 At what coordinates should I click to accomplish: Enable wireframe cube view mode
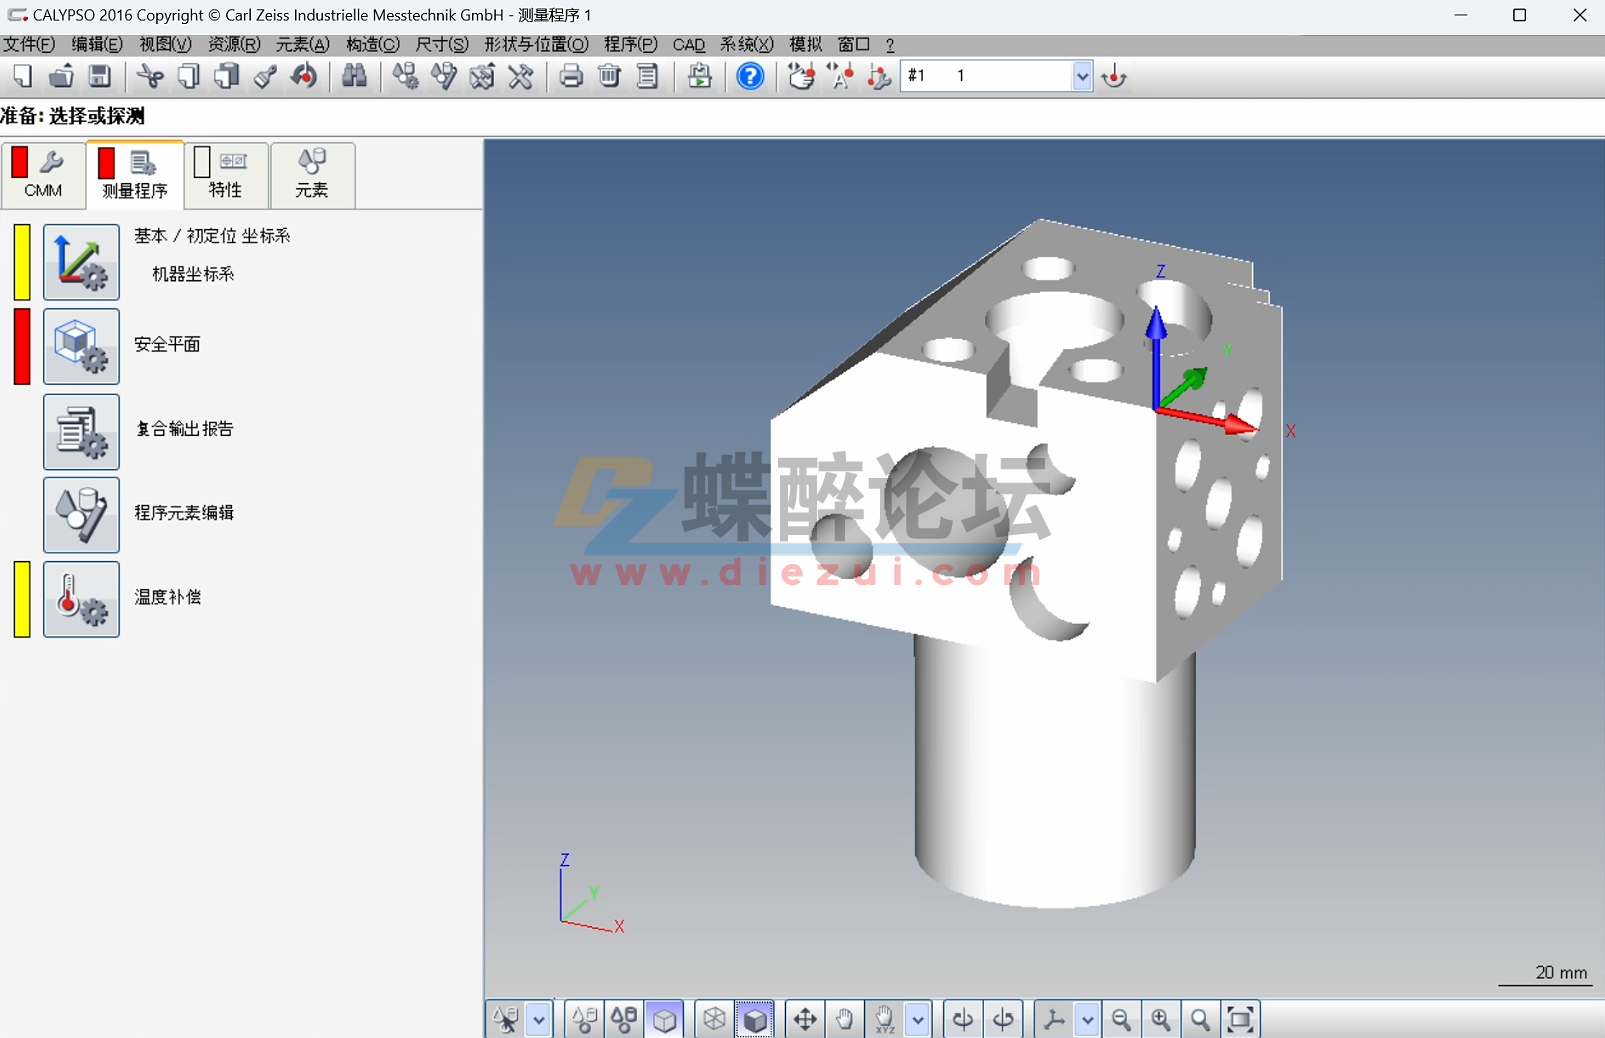714,1019
